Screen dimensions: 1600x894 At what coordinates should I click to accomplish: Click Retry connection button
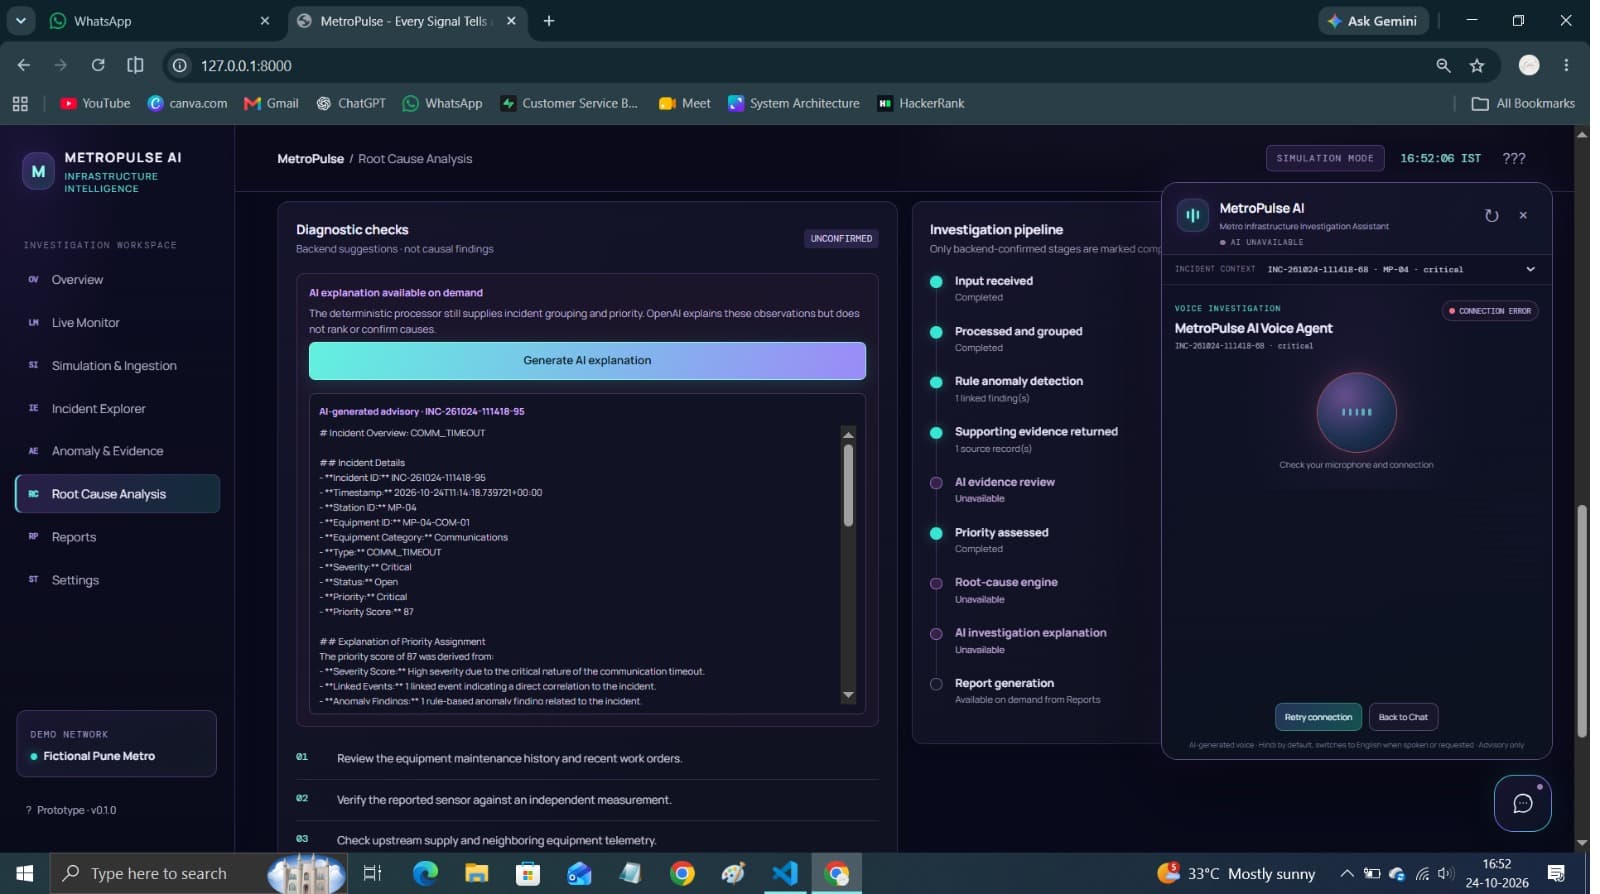[x=1318, y=717]
